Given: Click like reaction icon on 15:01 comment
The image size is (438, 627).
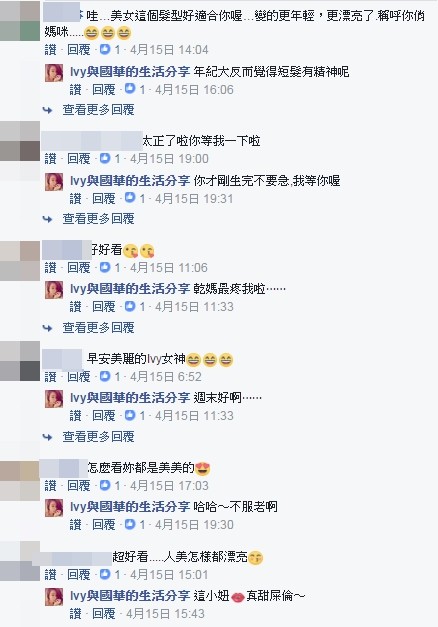Looking at the screenshot, I should (105, 575).
